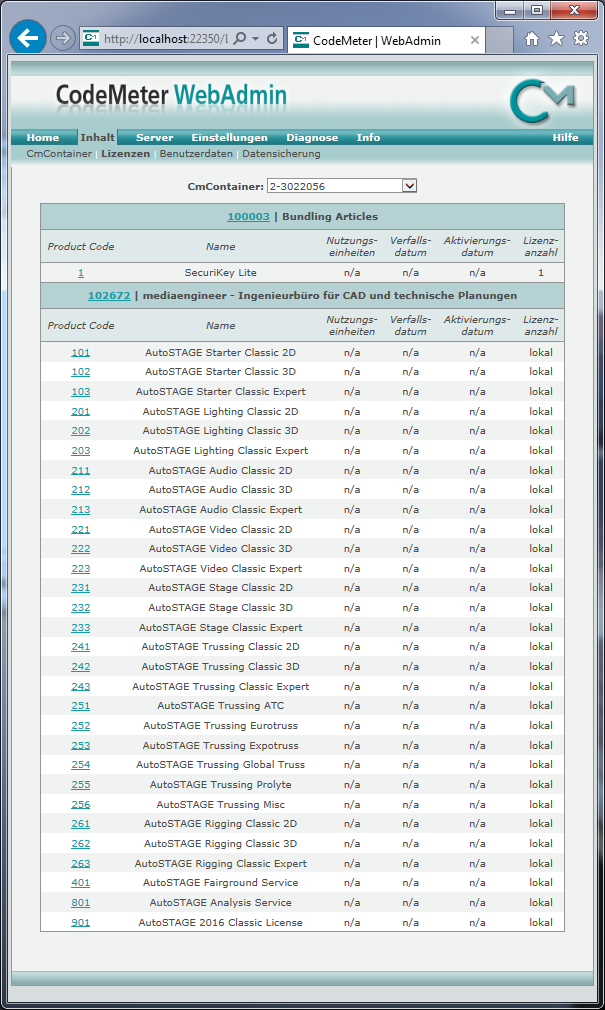The width and height of the screenshot is (605, 1010).
Task: Maximize the browser window
Action: coord(537,10)
